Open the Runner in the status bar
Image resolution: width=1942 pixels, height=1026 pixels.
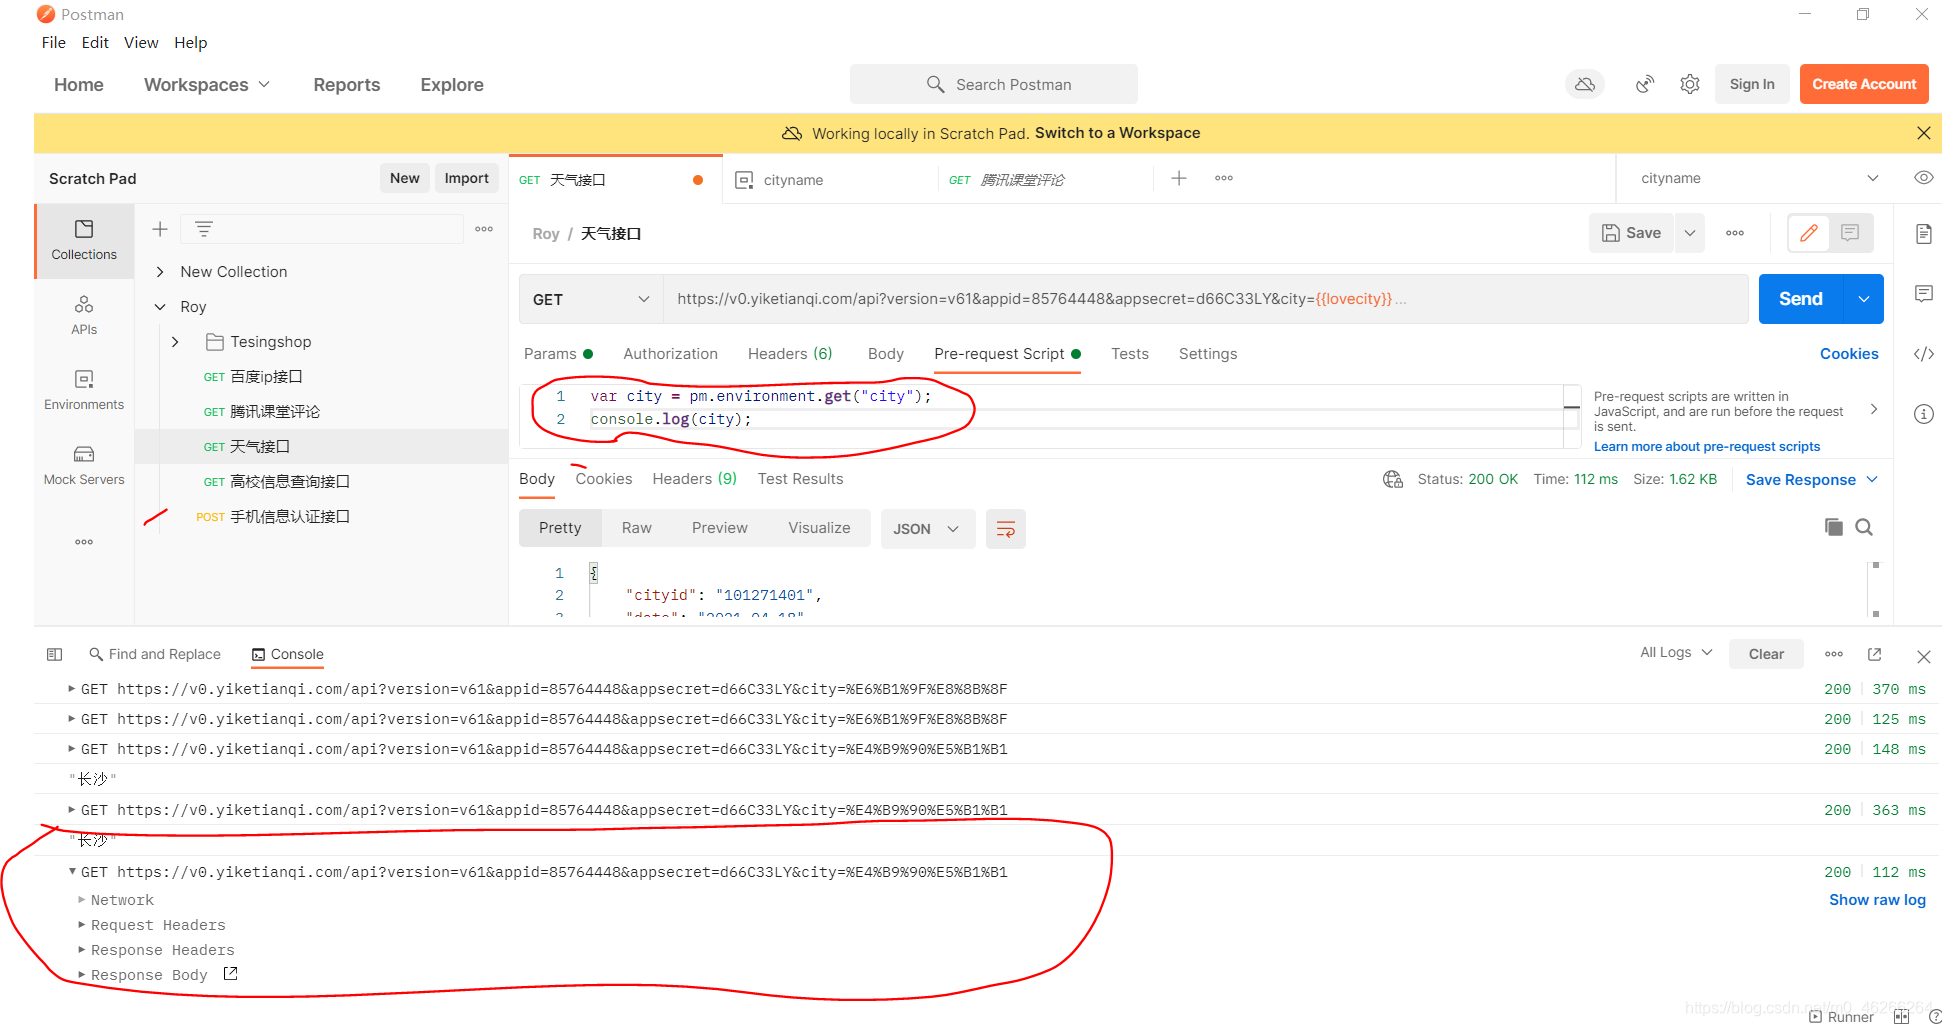coord(1842,1016)
